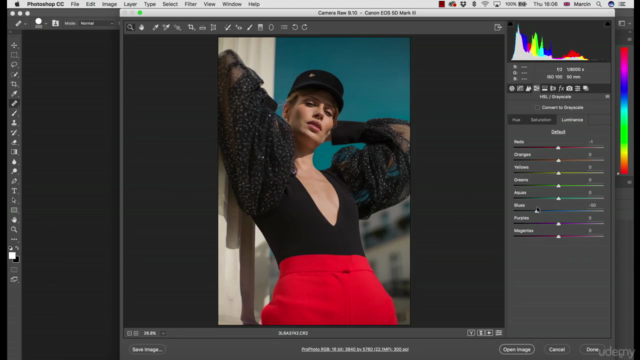Screen dimensions: 640x360
Task: Select the Transform tool
Action: coord(213,27)
